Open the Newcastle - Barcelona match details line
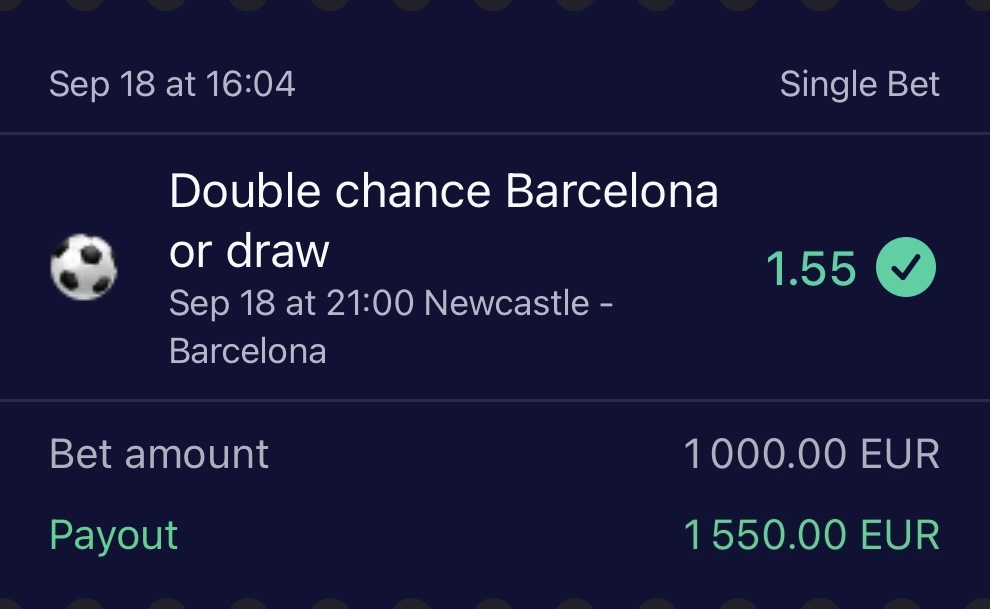 [x=391, y=326]
